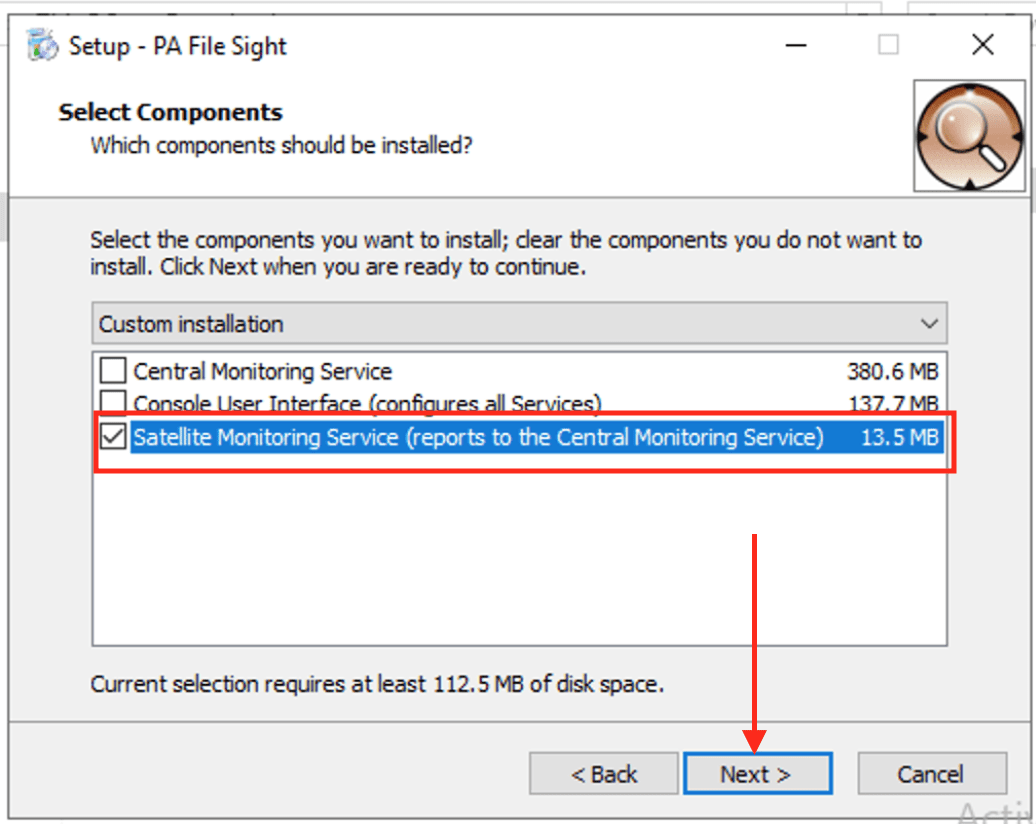Click the "Setup - PA File Sight" title text
The height and width of the screenshot is (824, 1036).
[x=178, y=46]
